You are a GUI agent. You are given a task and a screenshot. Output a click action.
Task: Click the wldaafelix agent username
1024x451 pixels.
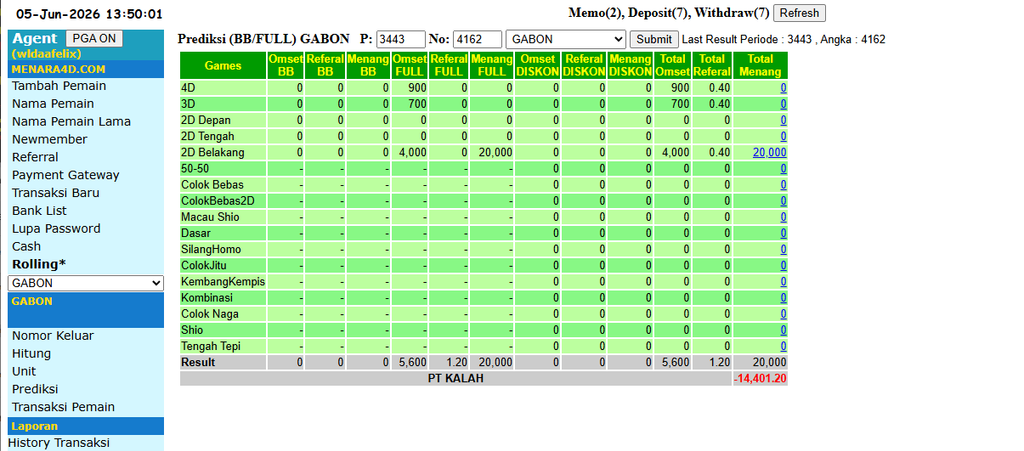[46, 54]
